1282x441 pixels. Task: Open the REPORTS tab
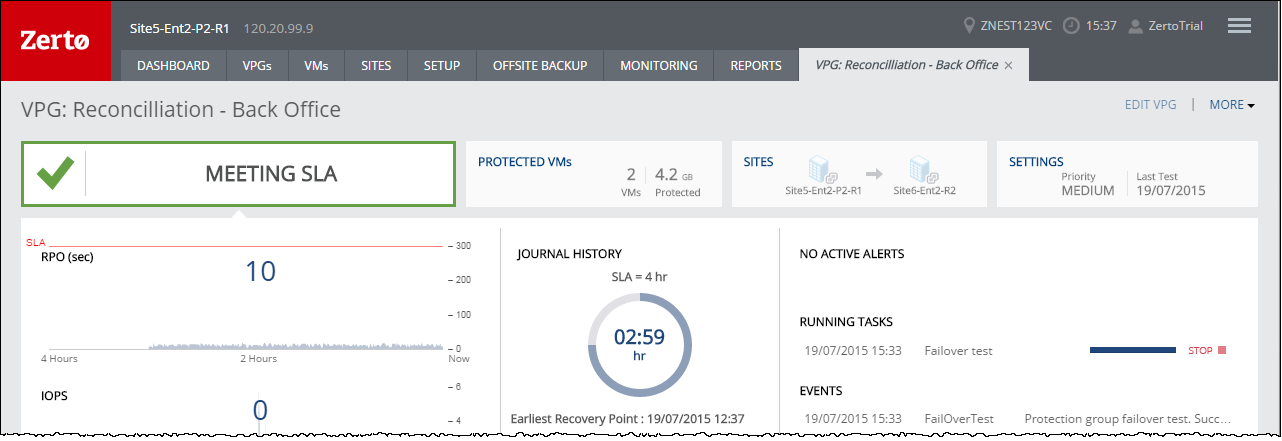(x=756, y=65)
